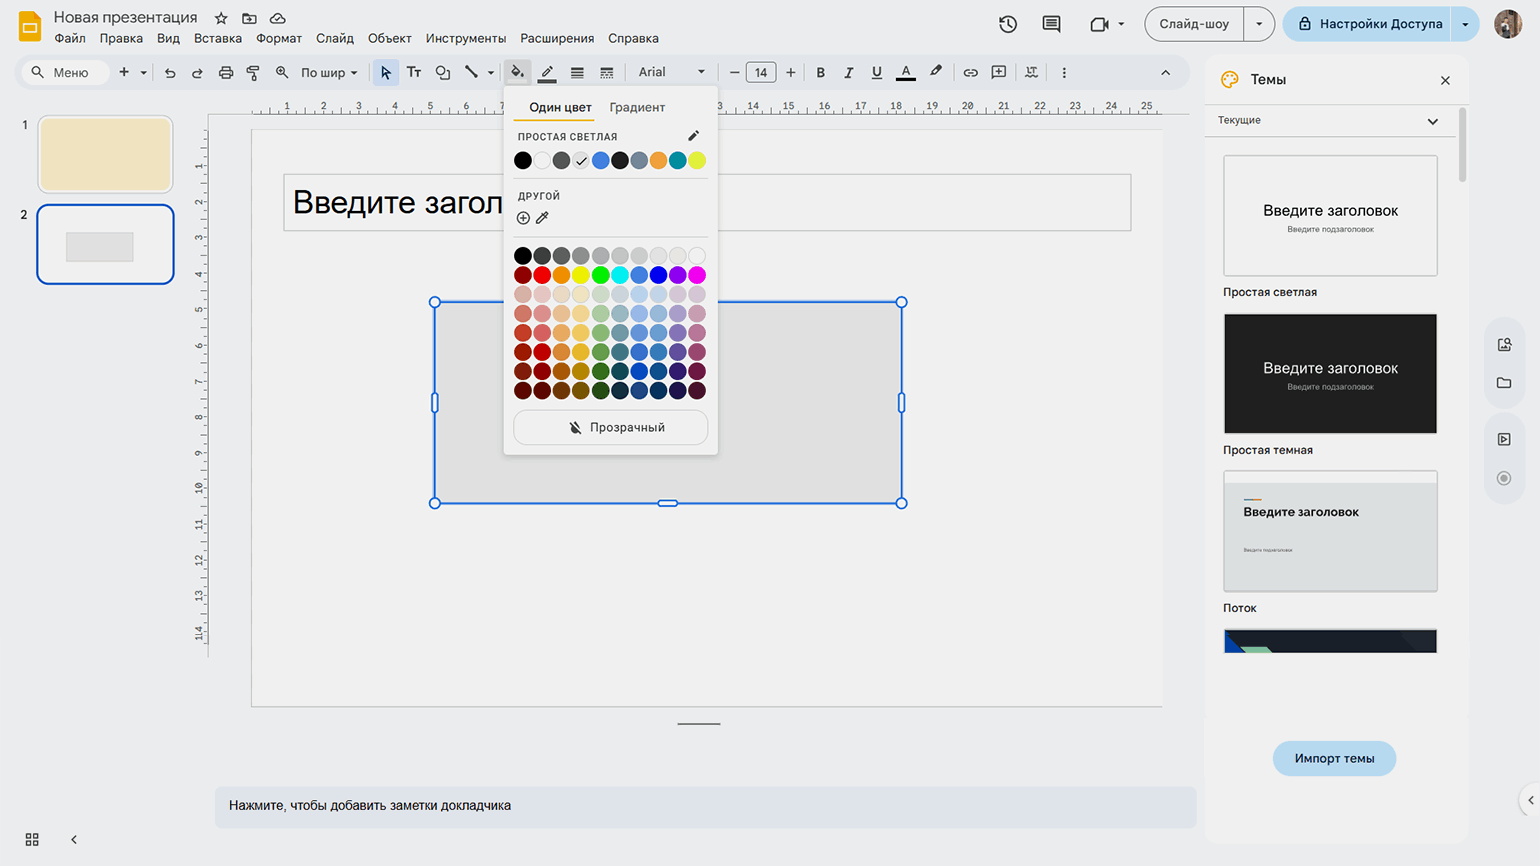The image size is (1540, 866).
Task: Click the paint format roller icon
Action: (x=253, y=72)
